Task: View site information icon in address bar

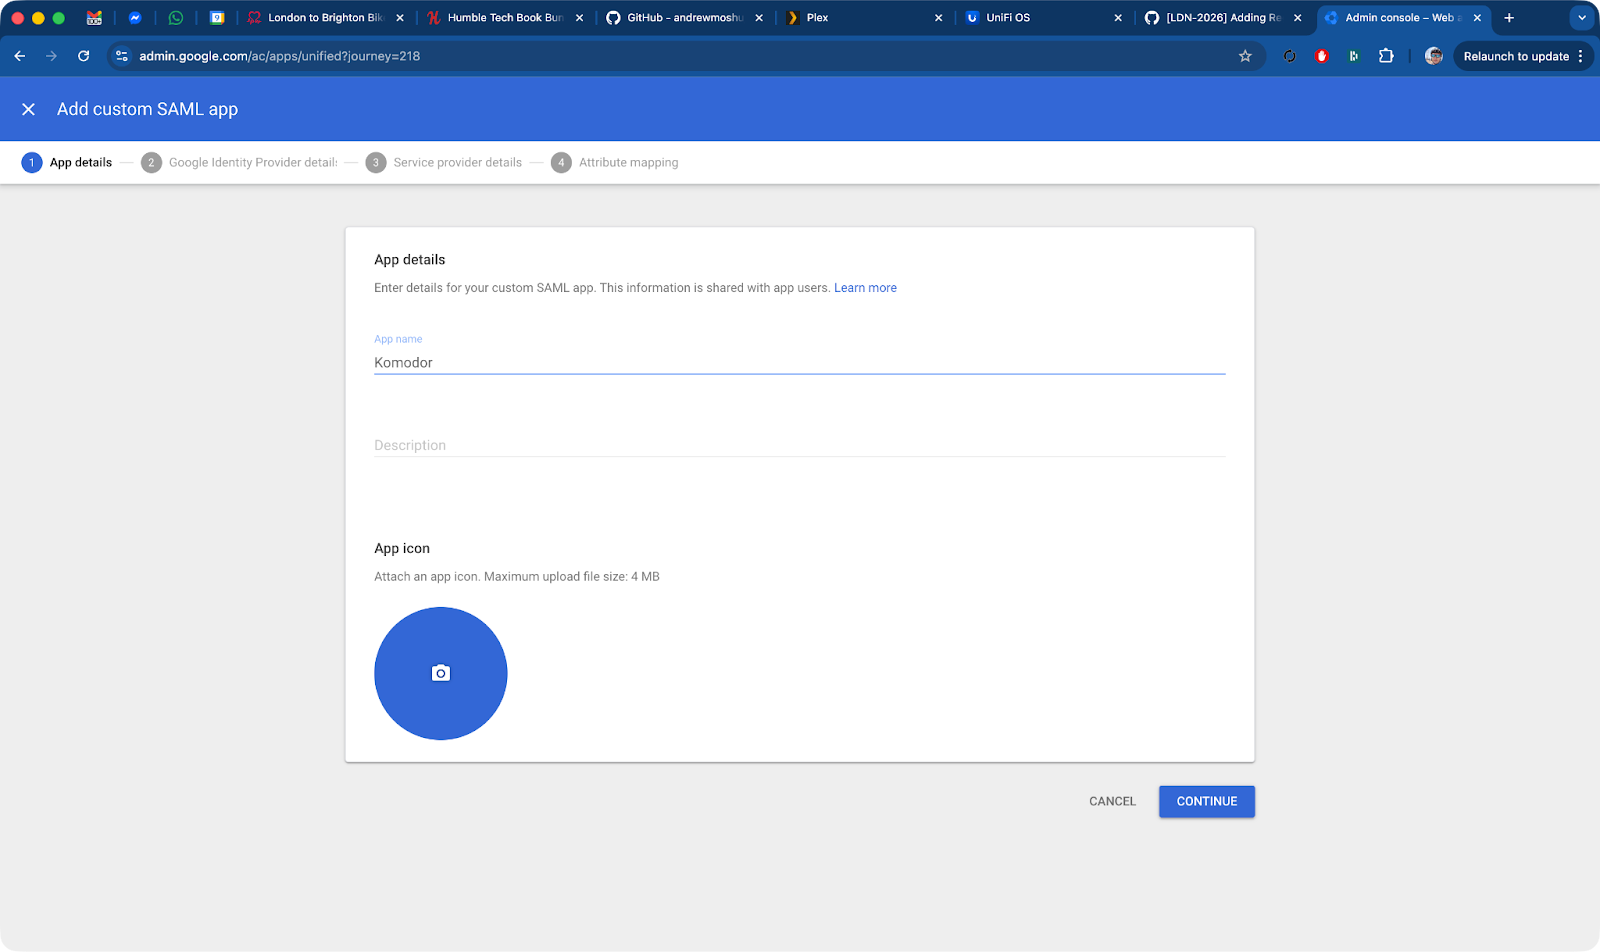Action: tap(122, 56)
